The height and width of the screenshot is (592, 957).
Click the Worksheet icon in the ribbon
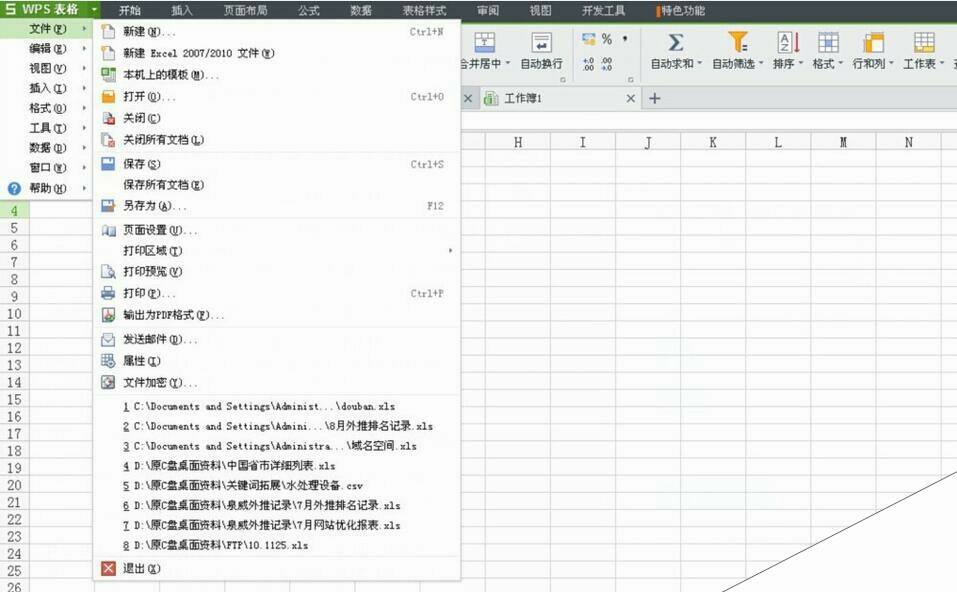click(x=924, y=42)
